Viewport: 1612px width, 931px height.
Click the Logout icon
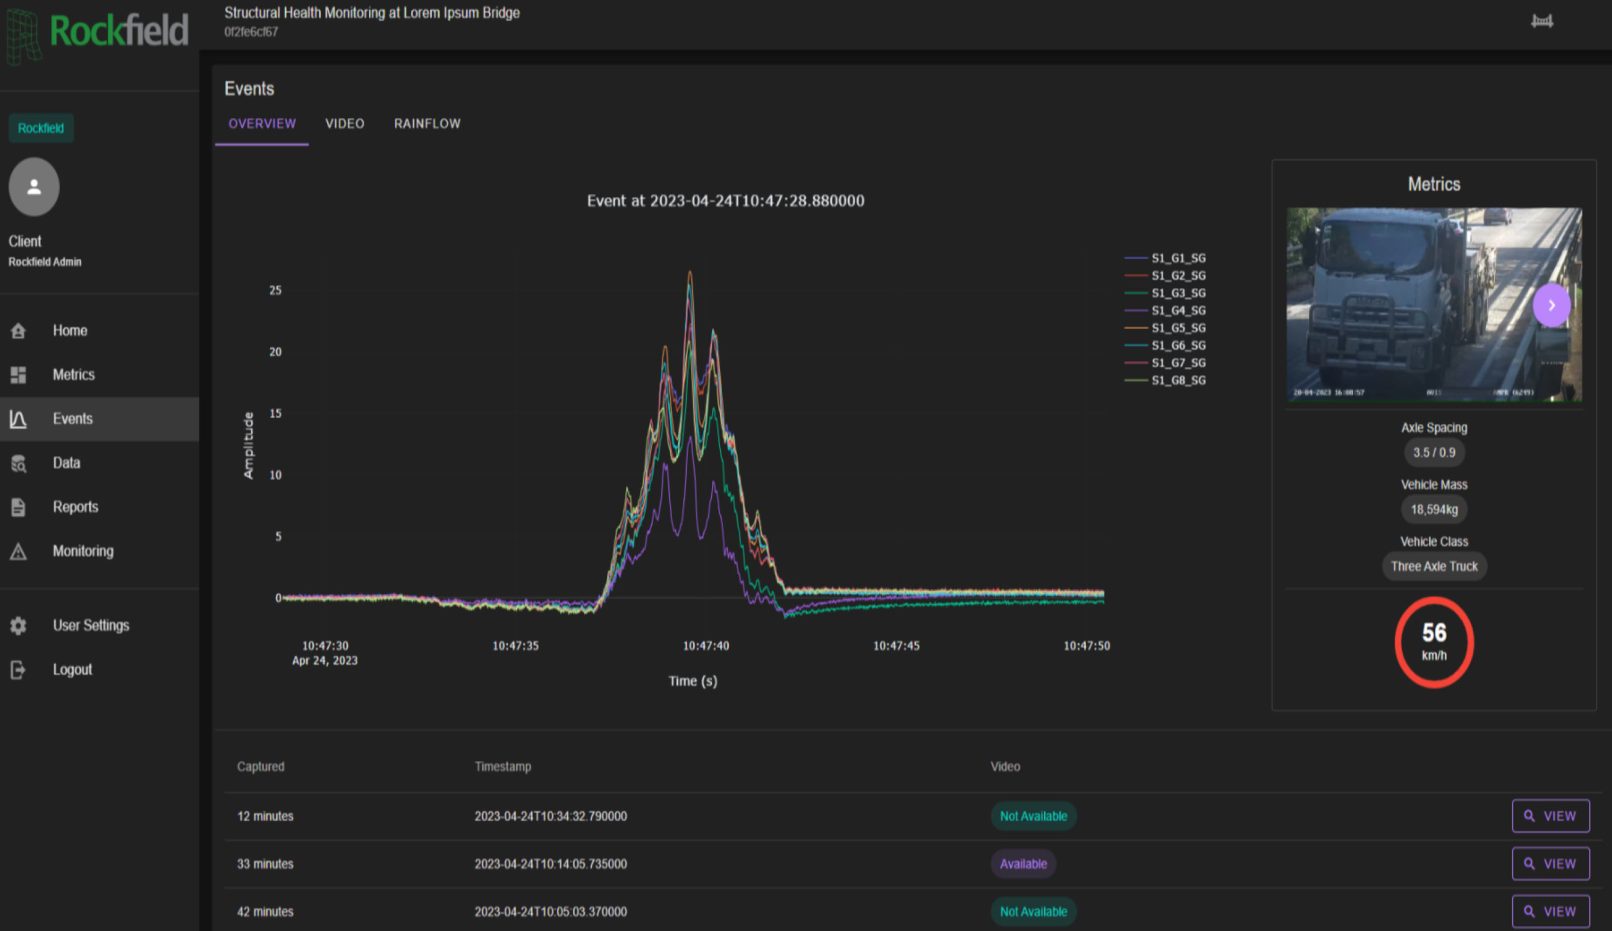[18, 670]
